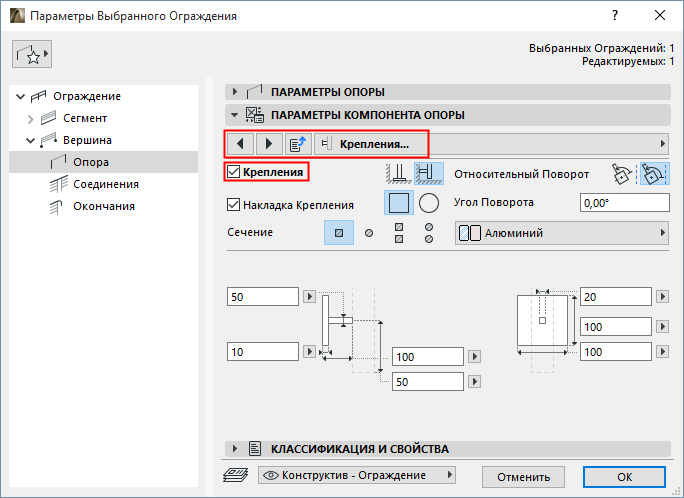Toggle the Накладка Крепления checkbox
The height and width of the screenshot is (498, 684).
coord(233,205)
